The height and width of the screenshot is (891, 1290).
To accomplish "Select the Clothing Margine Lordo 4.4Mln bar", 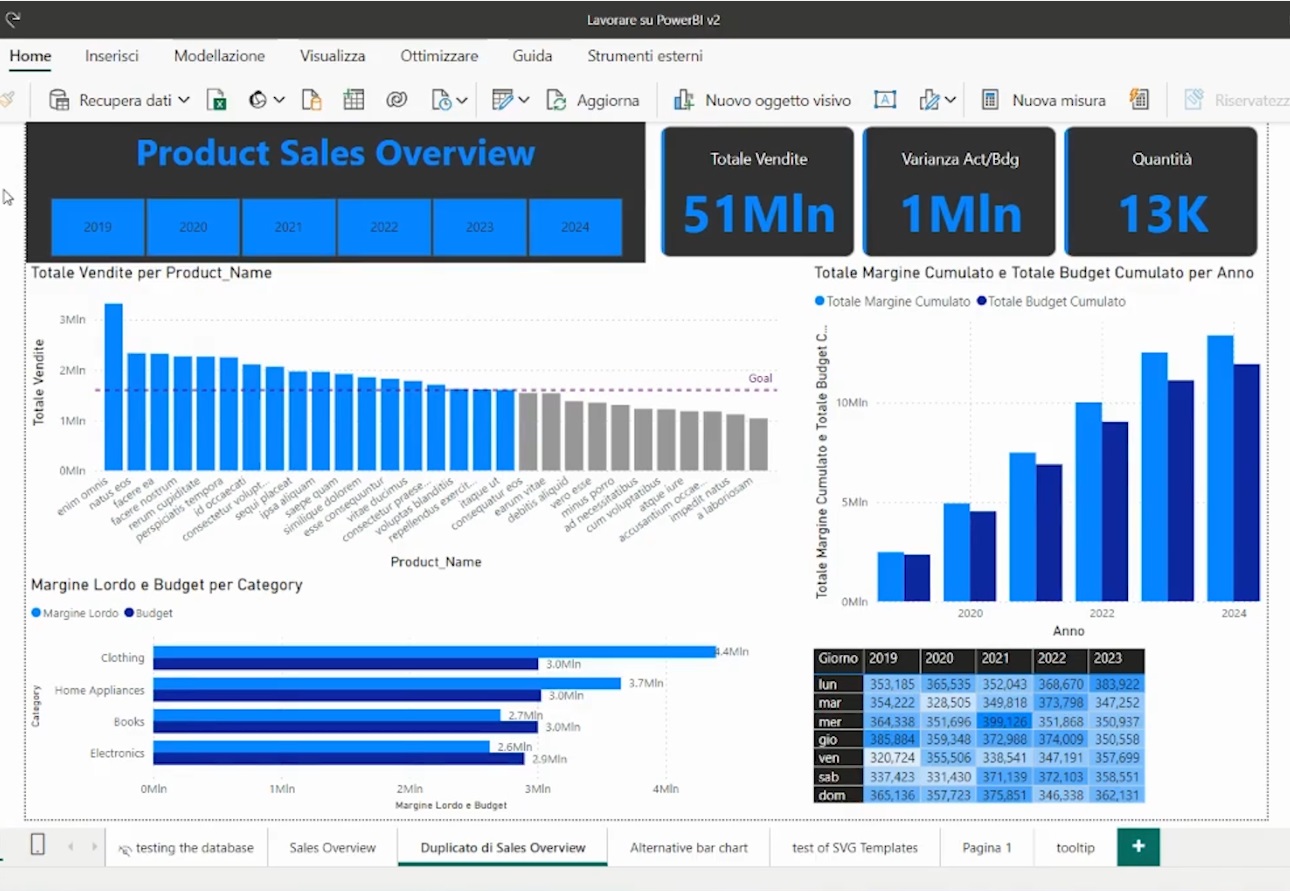I will pyautogui.click(x=434, y=651).
